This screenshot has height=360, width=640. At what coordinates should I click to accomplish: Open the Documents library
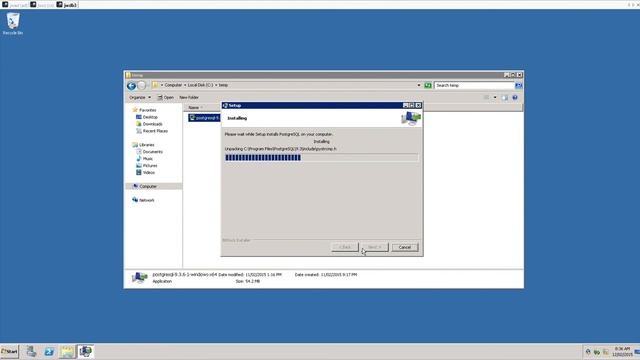click(x=149, y=152)
